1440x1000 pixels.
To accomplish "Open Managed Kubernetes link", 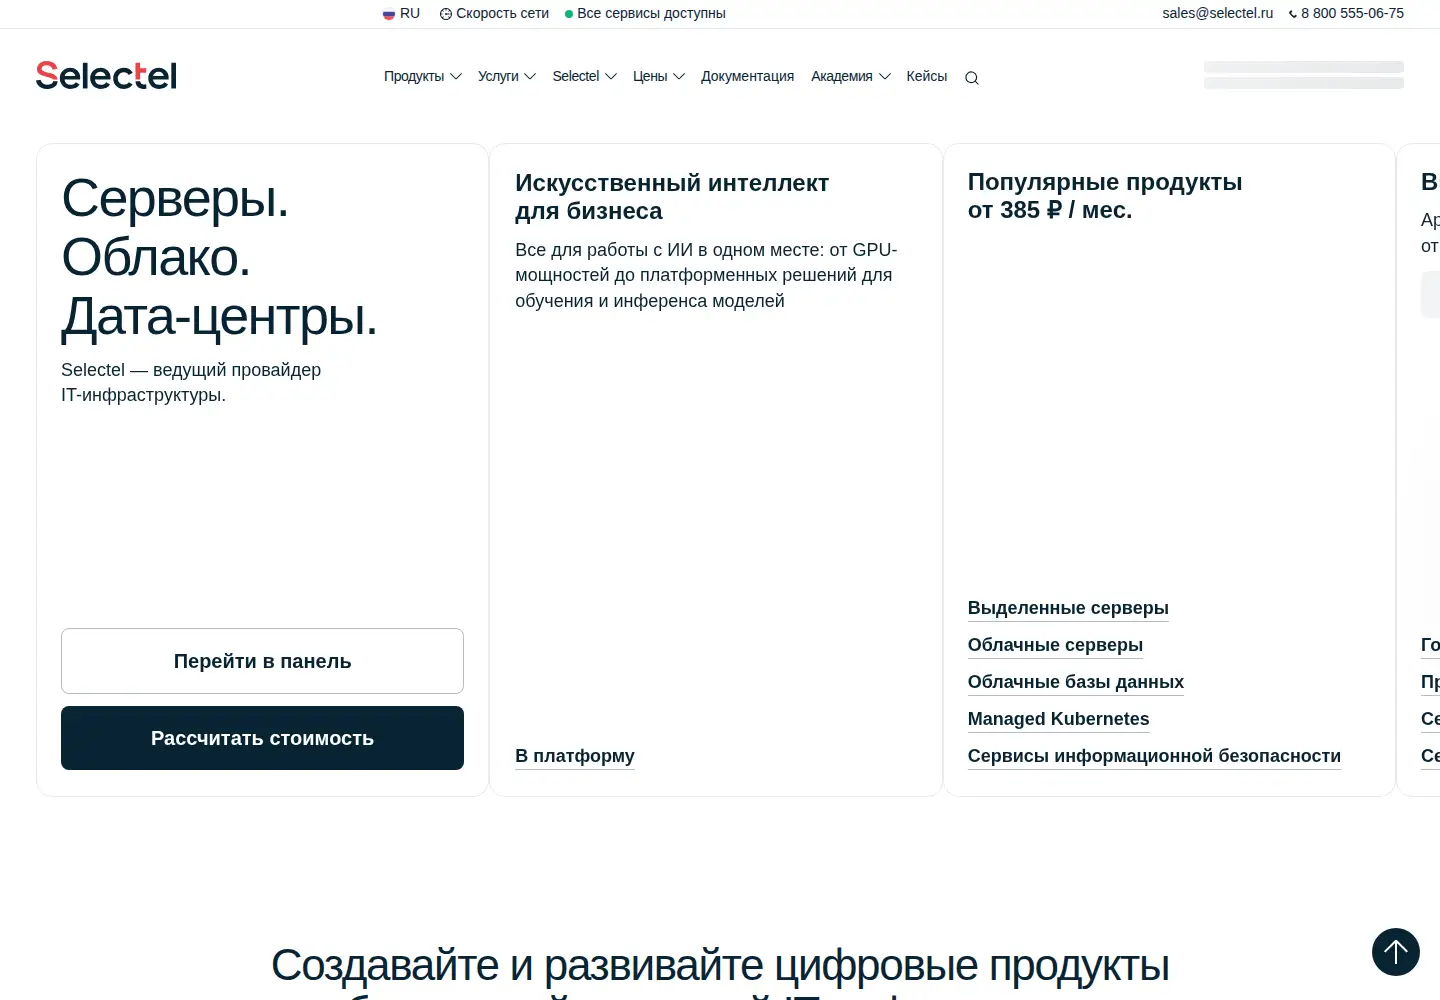I will [1058, 719].
